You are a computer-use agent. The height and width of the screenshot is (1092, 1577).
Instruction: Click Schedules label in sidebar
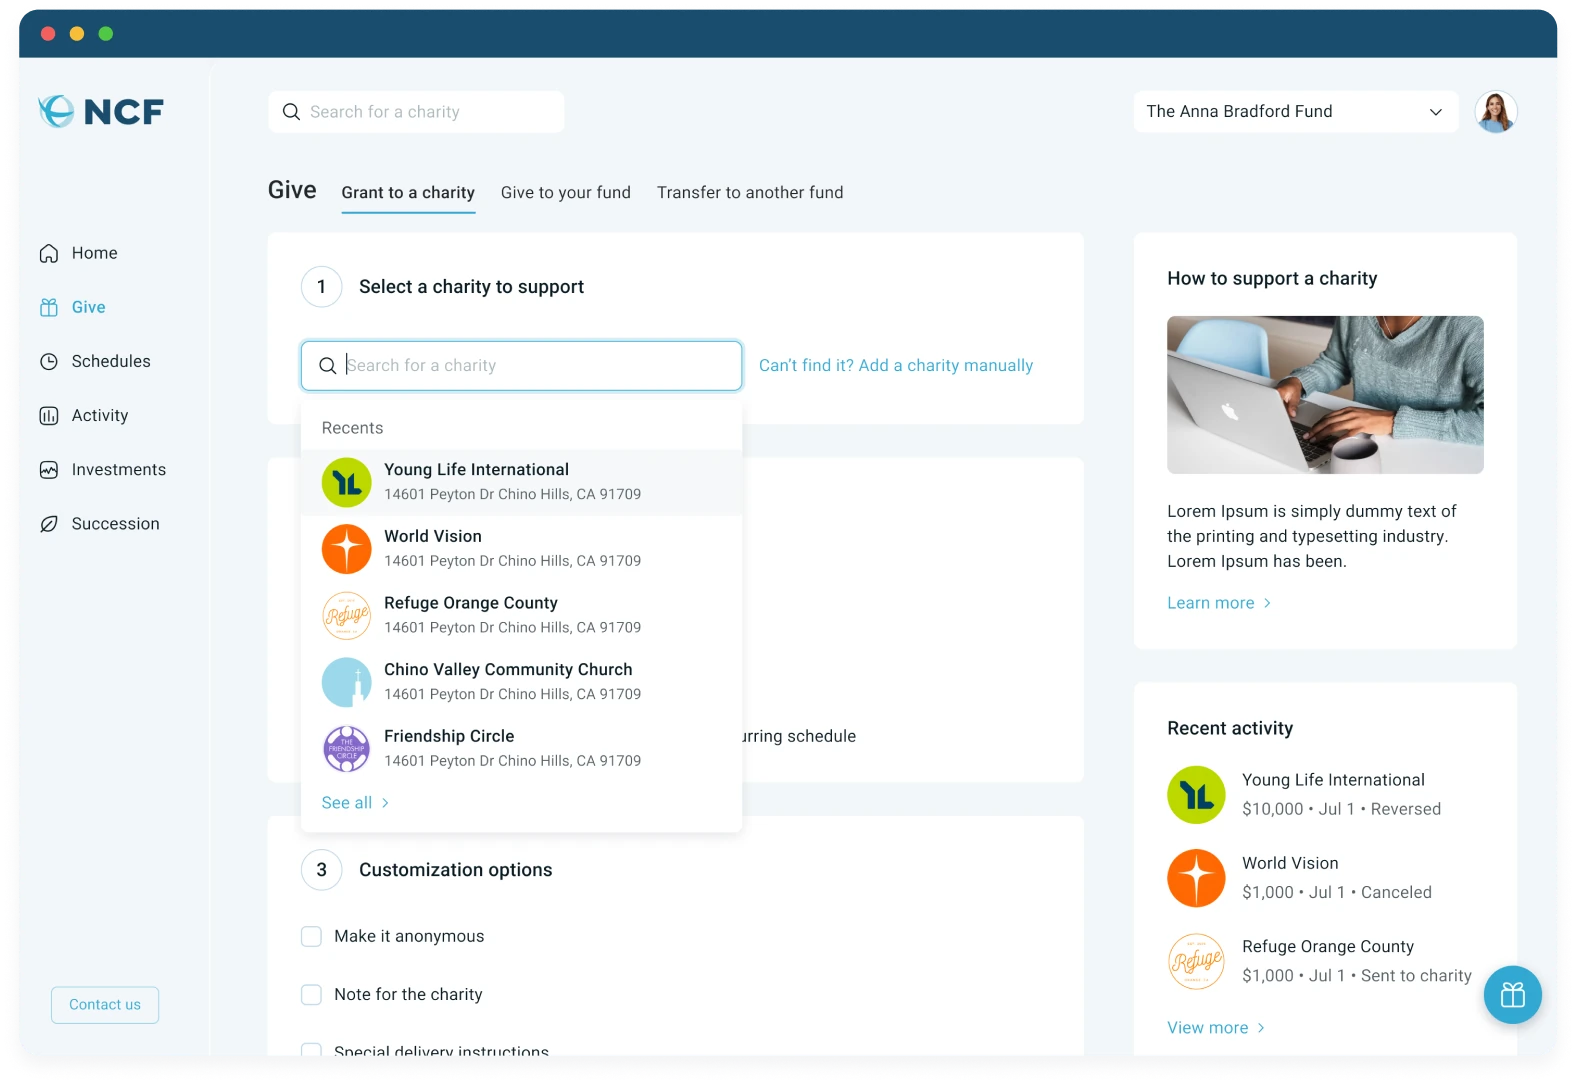(111, 361)
